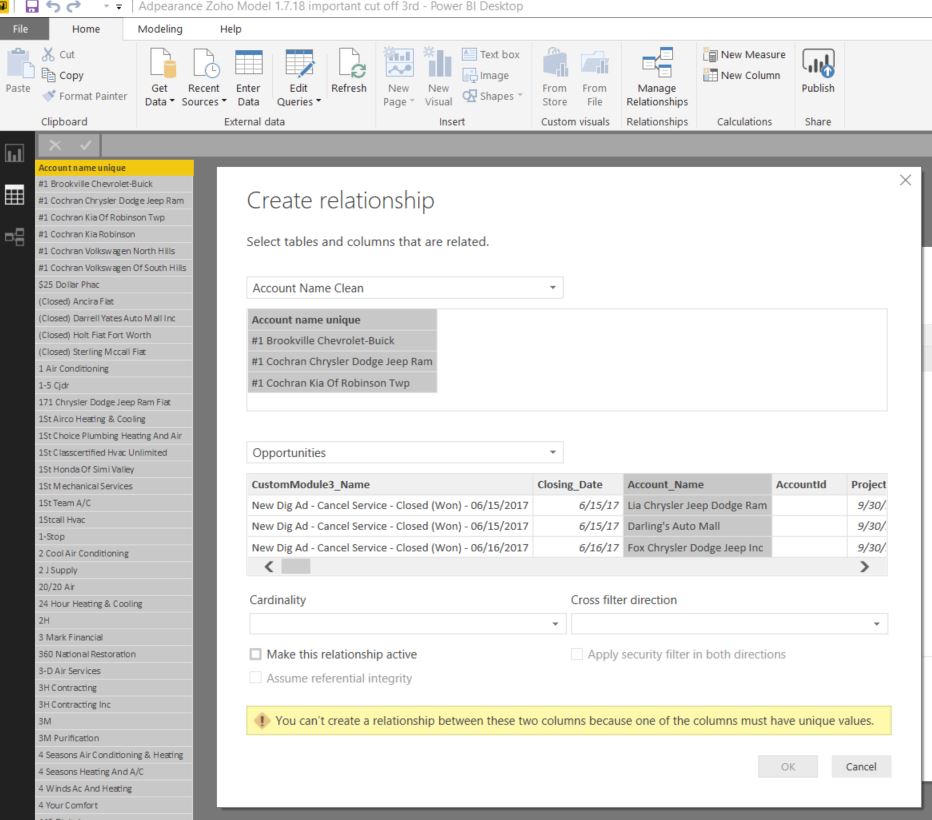Switch to the Modeling tab
Screen dimensions: 932x820
pos(160,29)
